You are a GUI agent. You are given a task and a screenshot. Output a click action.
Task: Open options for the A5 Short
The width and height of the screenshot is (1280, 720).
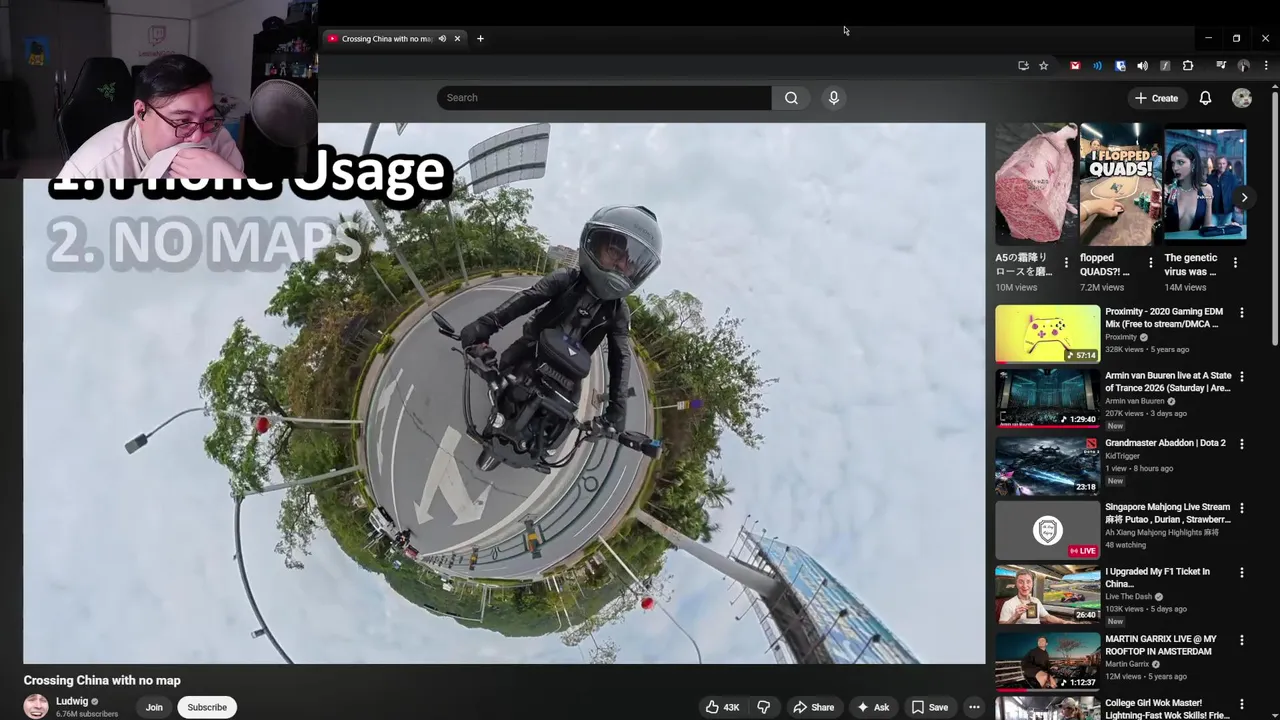pos(1066,263)
